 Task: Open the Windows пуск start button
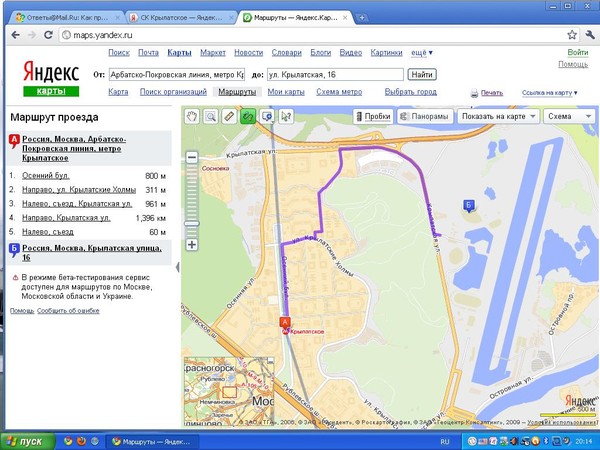click(28, 441)
